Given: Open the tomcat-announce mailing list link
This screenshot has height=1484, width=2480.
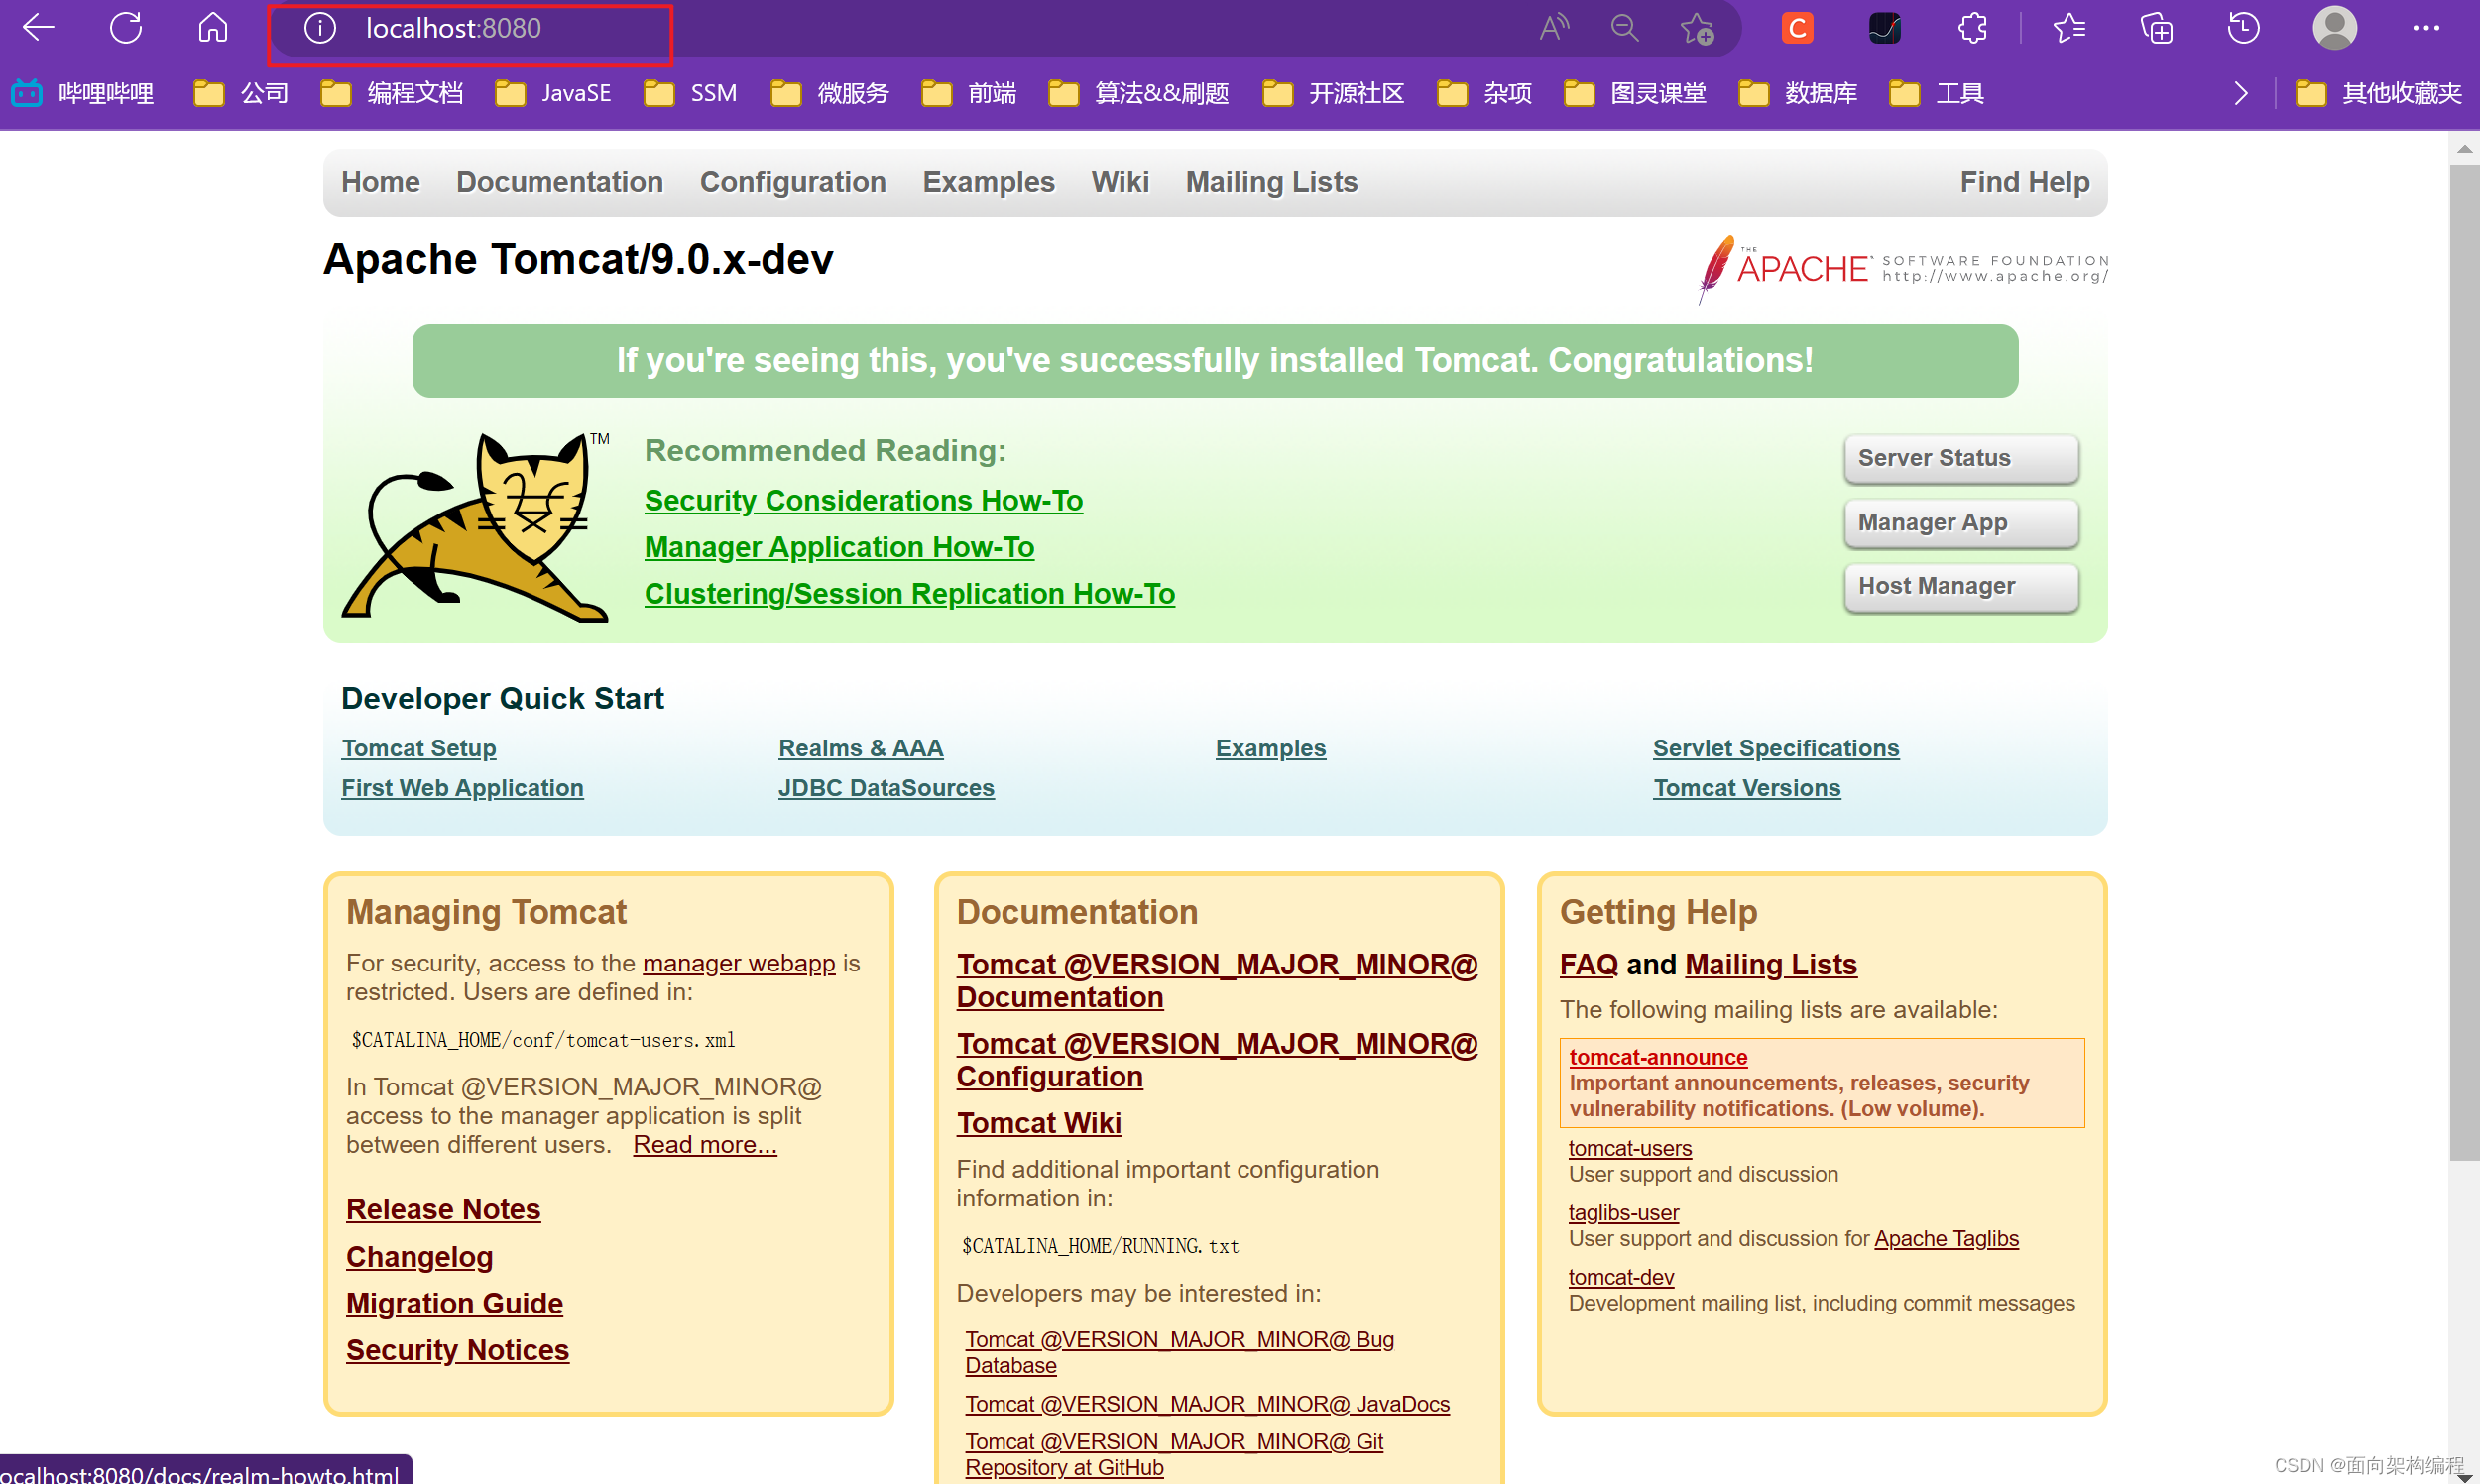Looking at the screenshot, I should coord(1658,1057).
